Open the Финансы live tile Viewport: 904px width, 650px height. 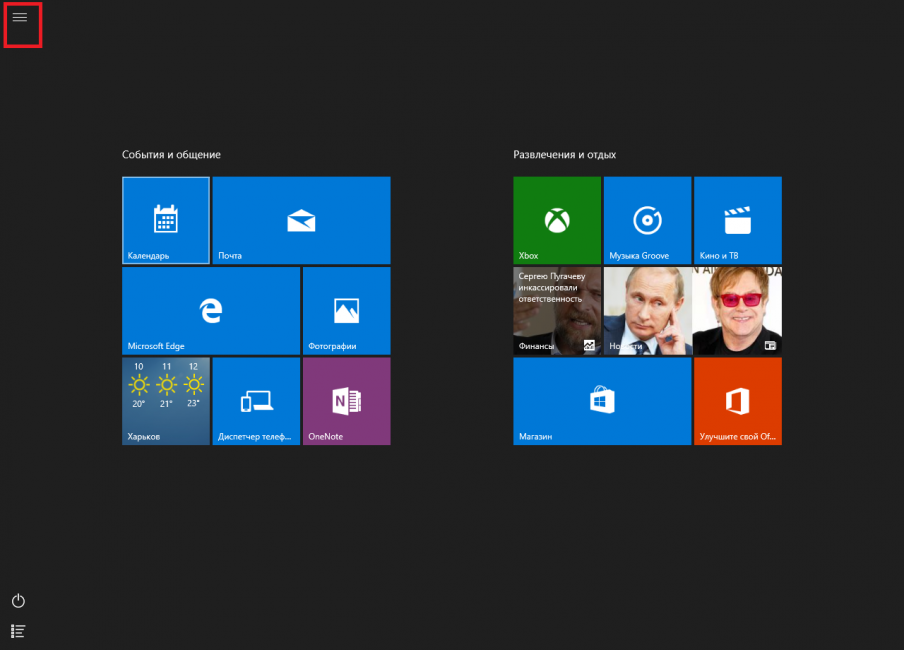click(557, 311)
